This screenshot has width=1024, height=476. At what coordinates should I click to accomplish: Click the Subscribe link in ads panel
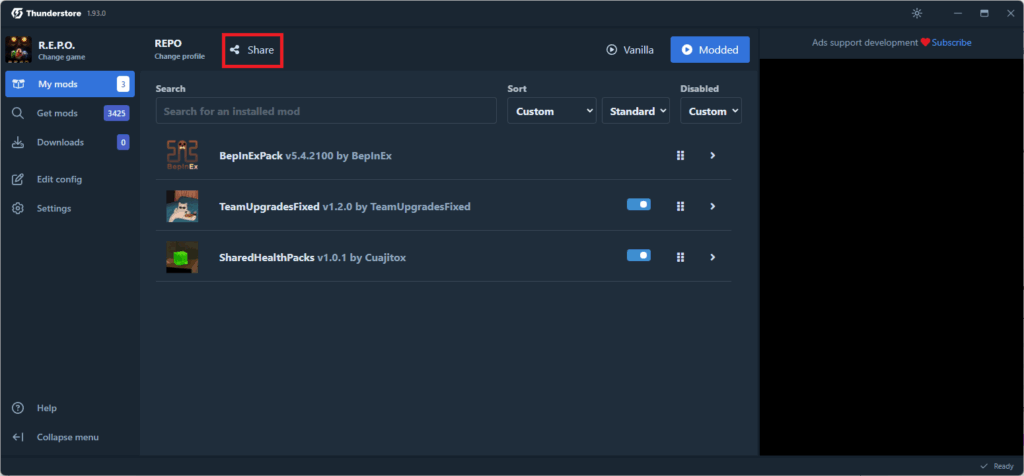(952, 42)
